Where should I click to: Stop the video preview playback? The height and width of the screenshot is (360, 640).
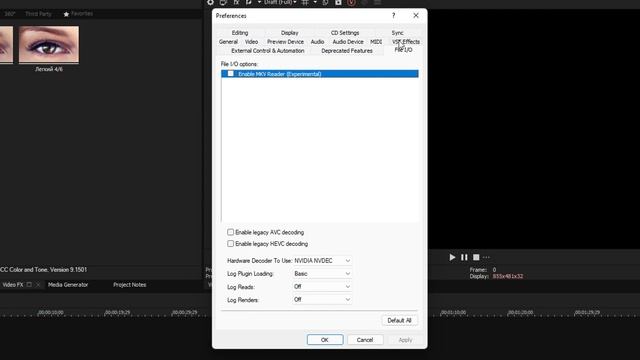tap(476, 257)
